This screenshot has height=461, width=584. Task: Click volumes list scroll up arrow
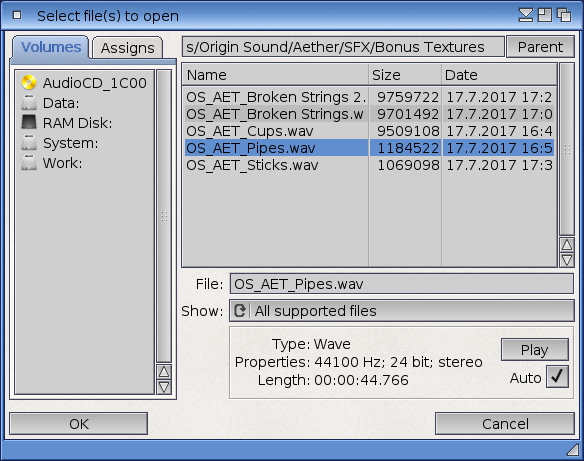164,372
